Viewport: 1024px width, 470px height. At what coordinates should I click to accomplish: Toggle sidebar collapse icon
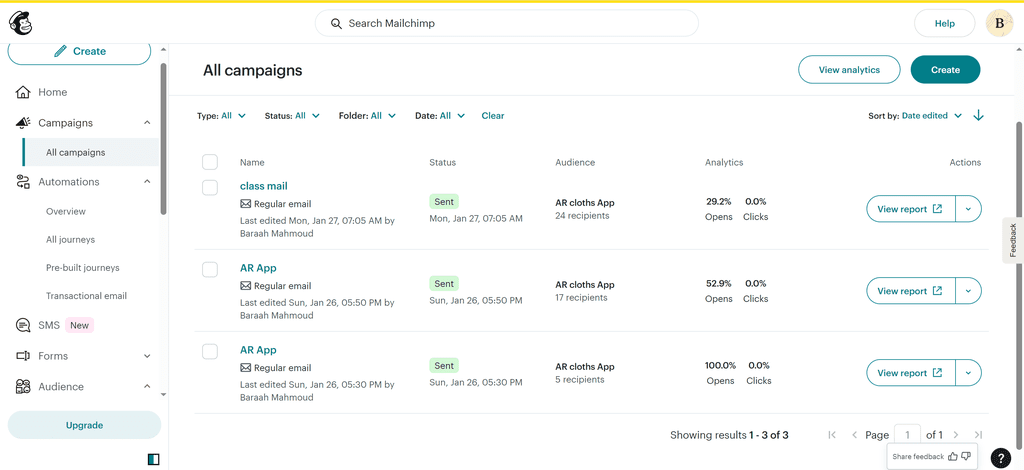pyautogui.click(x=153, y=460)
